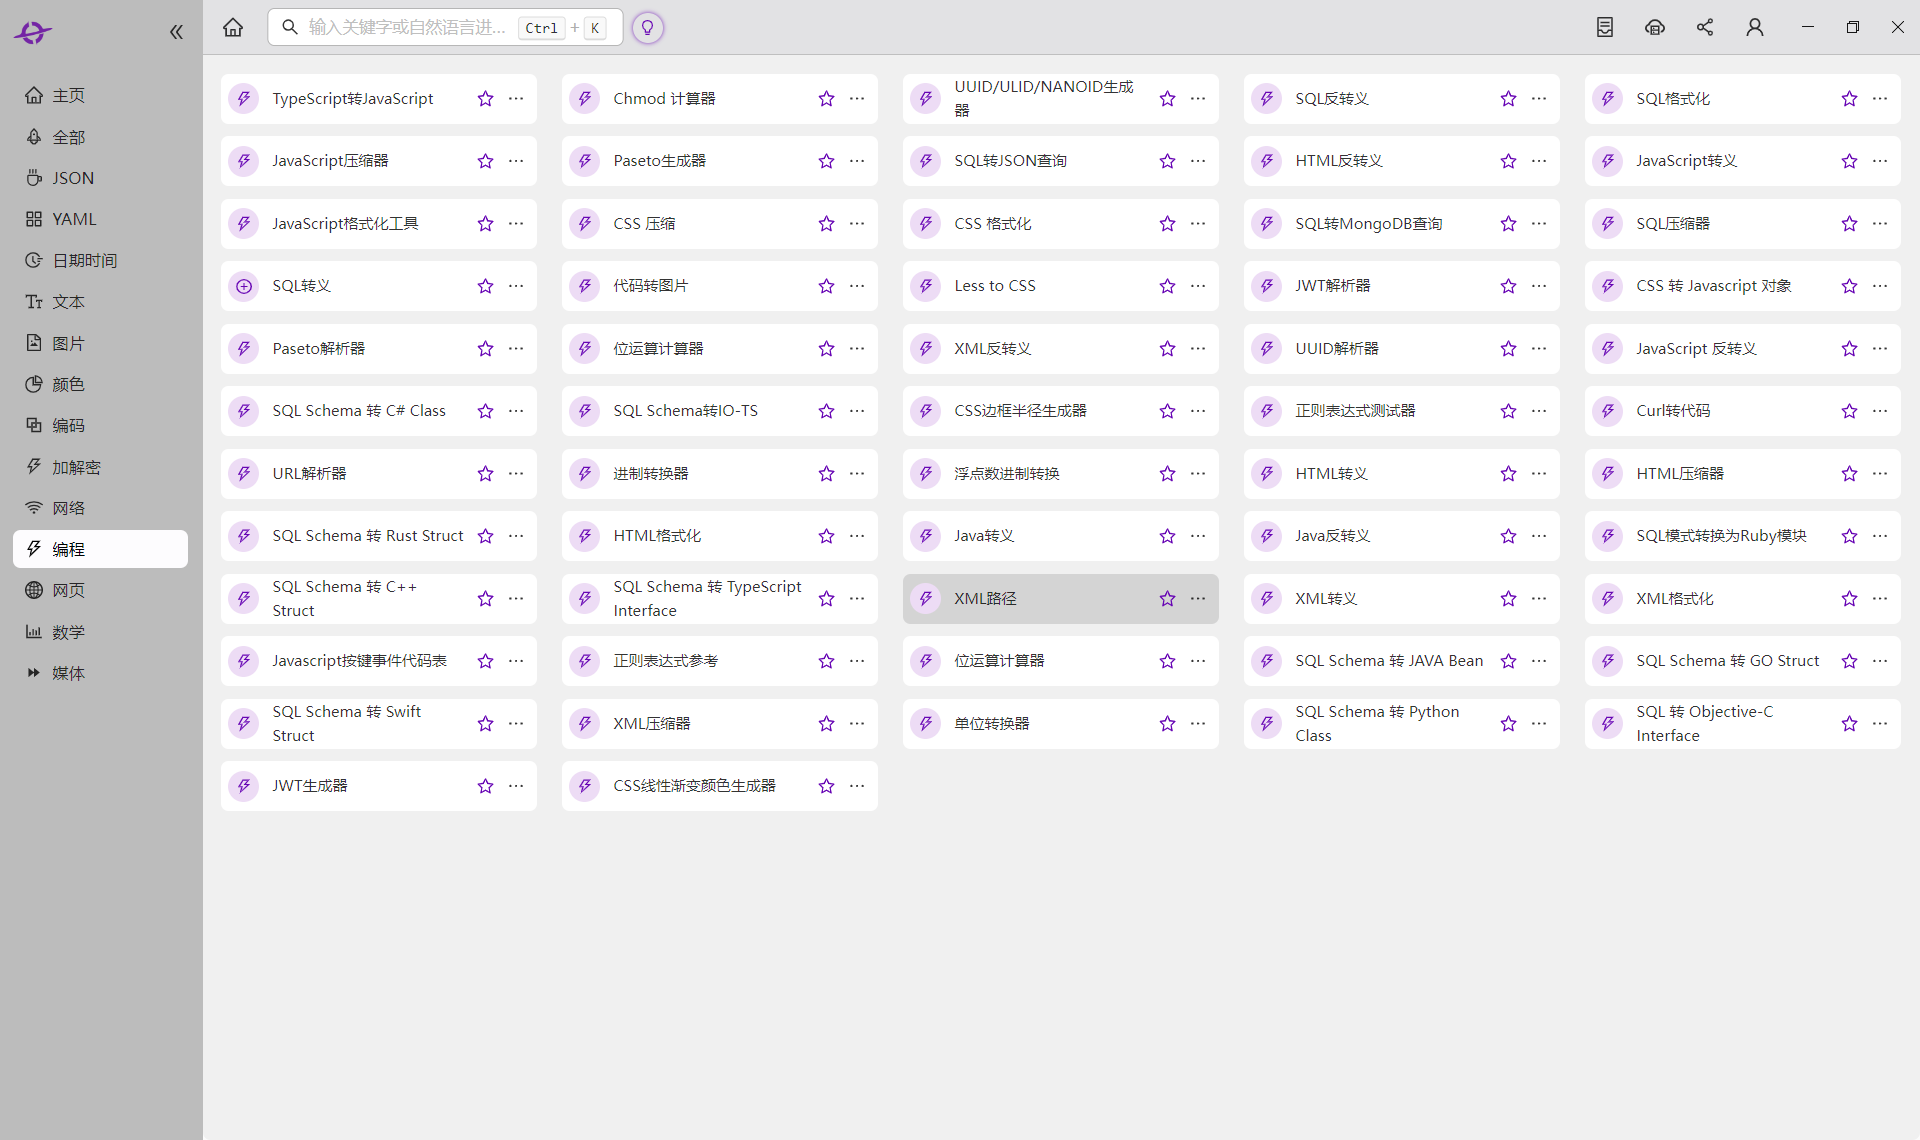This screenshot has height=1140, width=1920.
Task: Collapse the sidebar with the double chevron
Action: (176, 32)
